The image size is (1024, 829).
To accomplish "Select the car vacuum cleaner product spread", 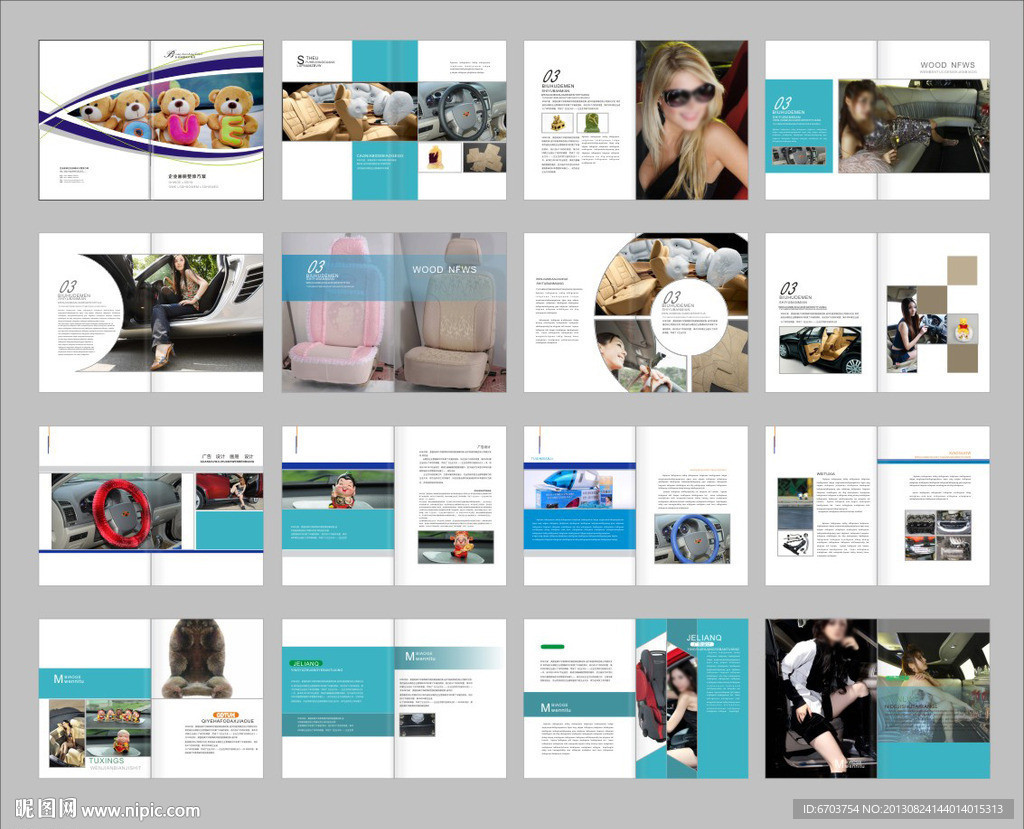I will pyautogui.click(x=635, y=506).
